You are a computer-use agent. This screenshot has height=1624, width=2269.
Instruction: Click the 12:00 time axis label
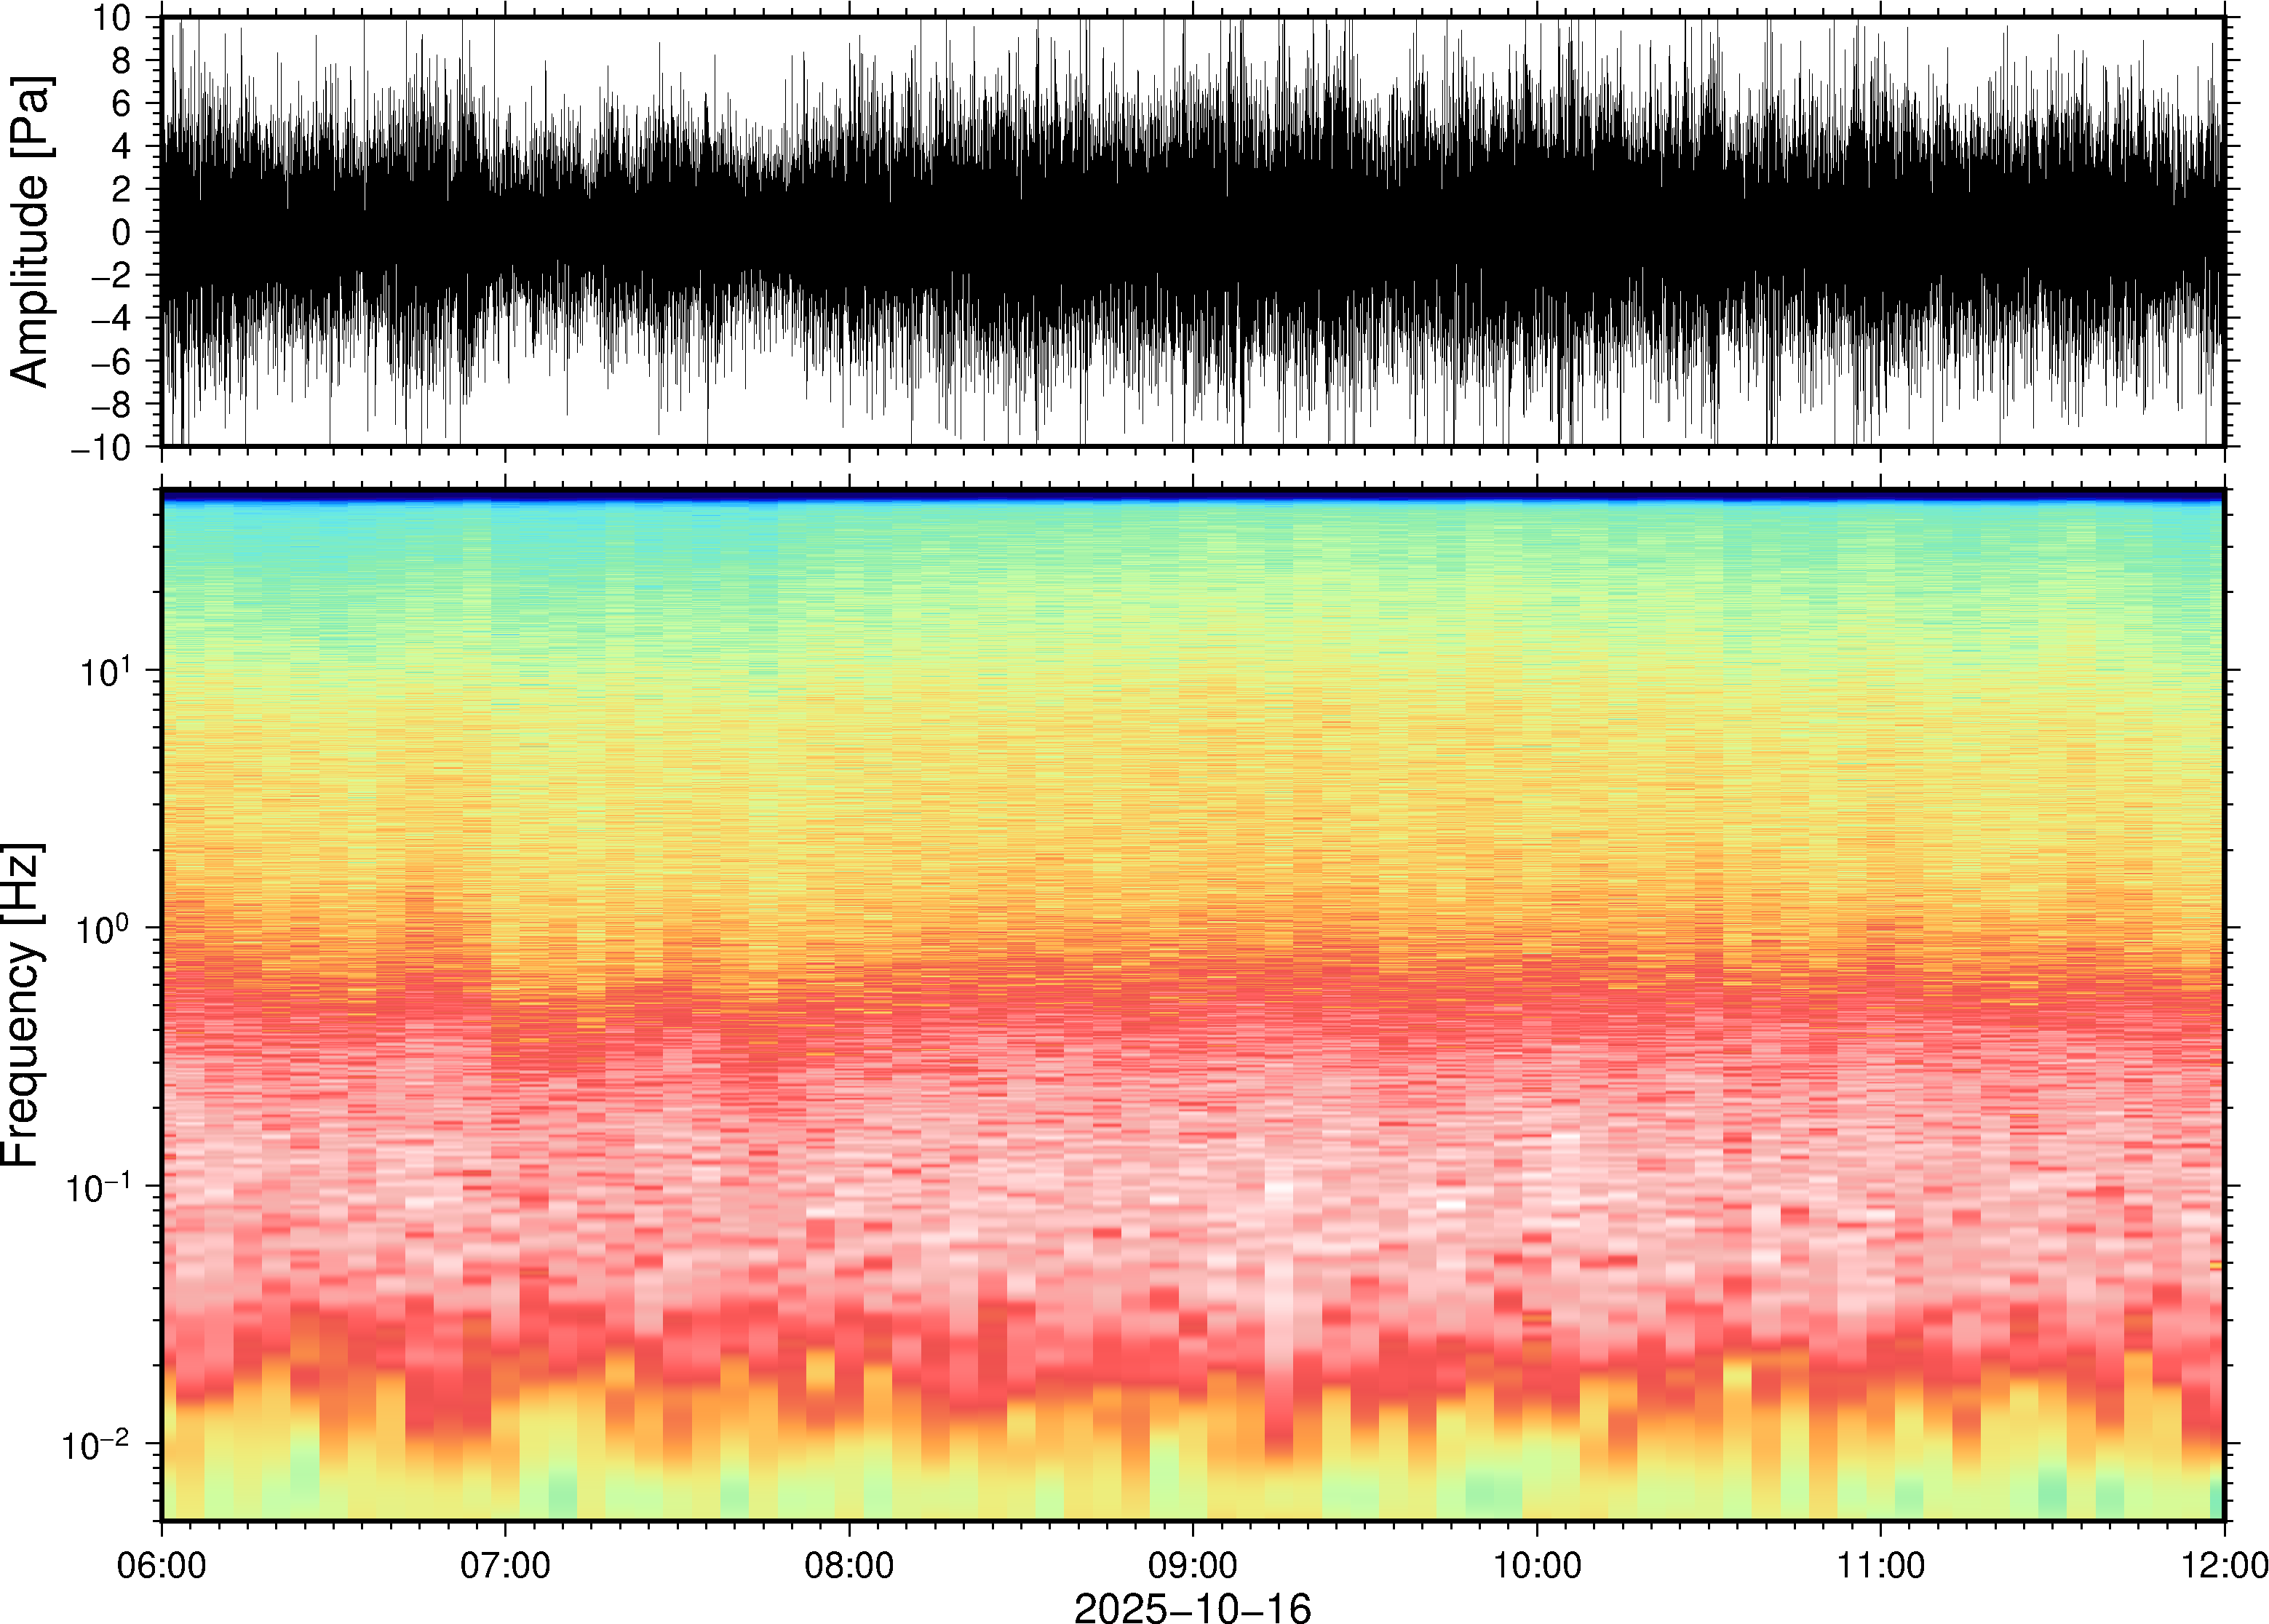(x=2224, y=1565)
